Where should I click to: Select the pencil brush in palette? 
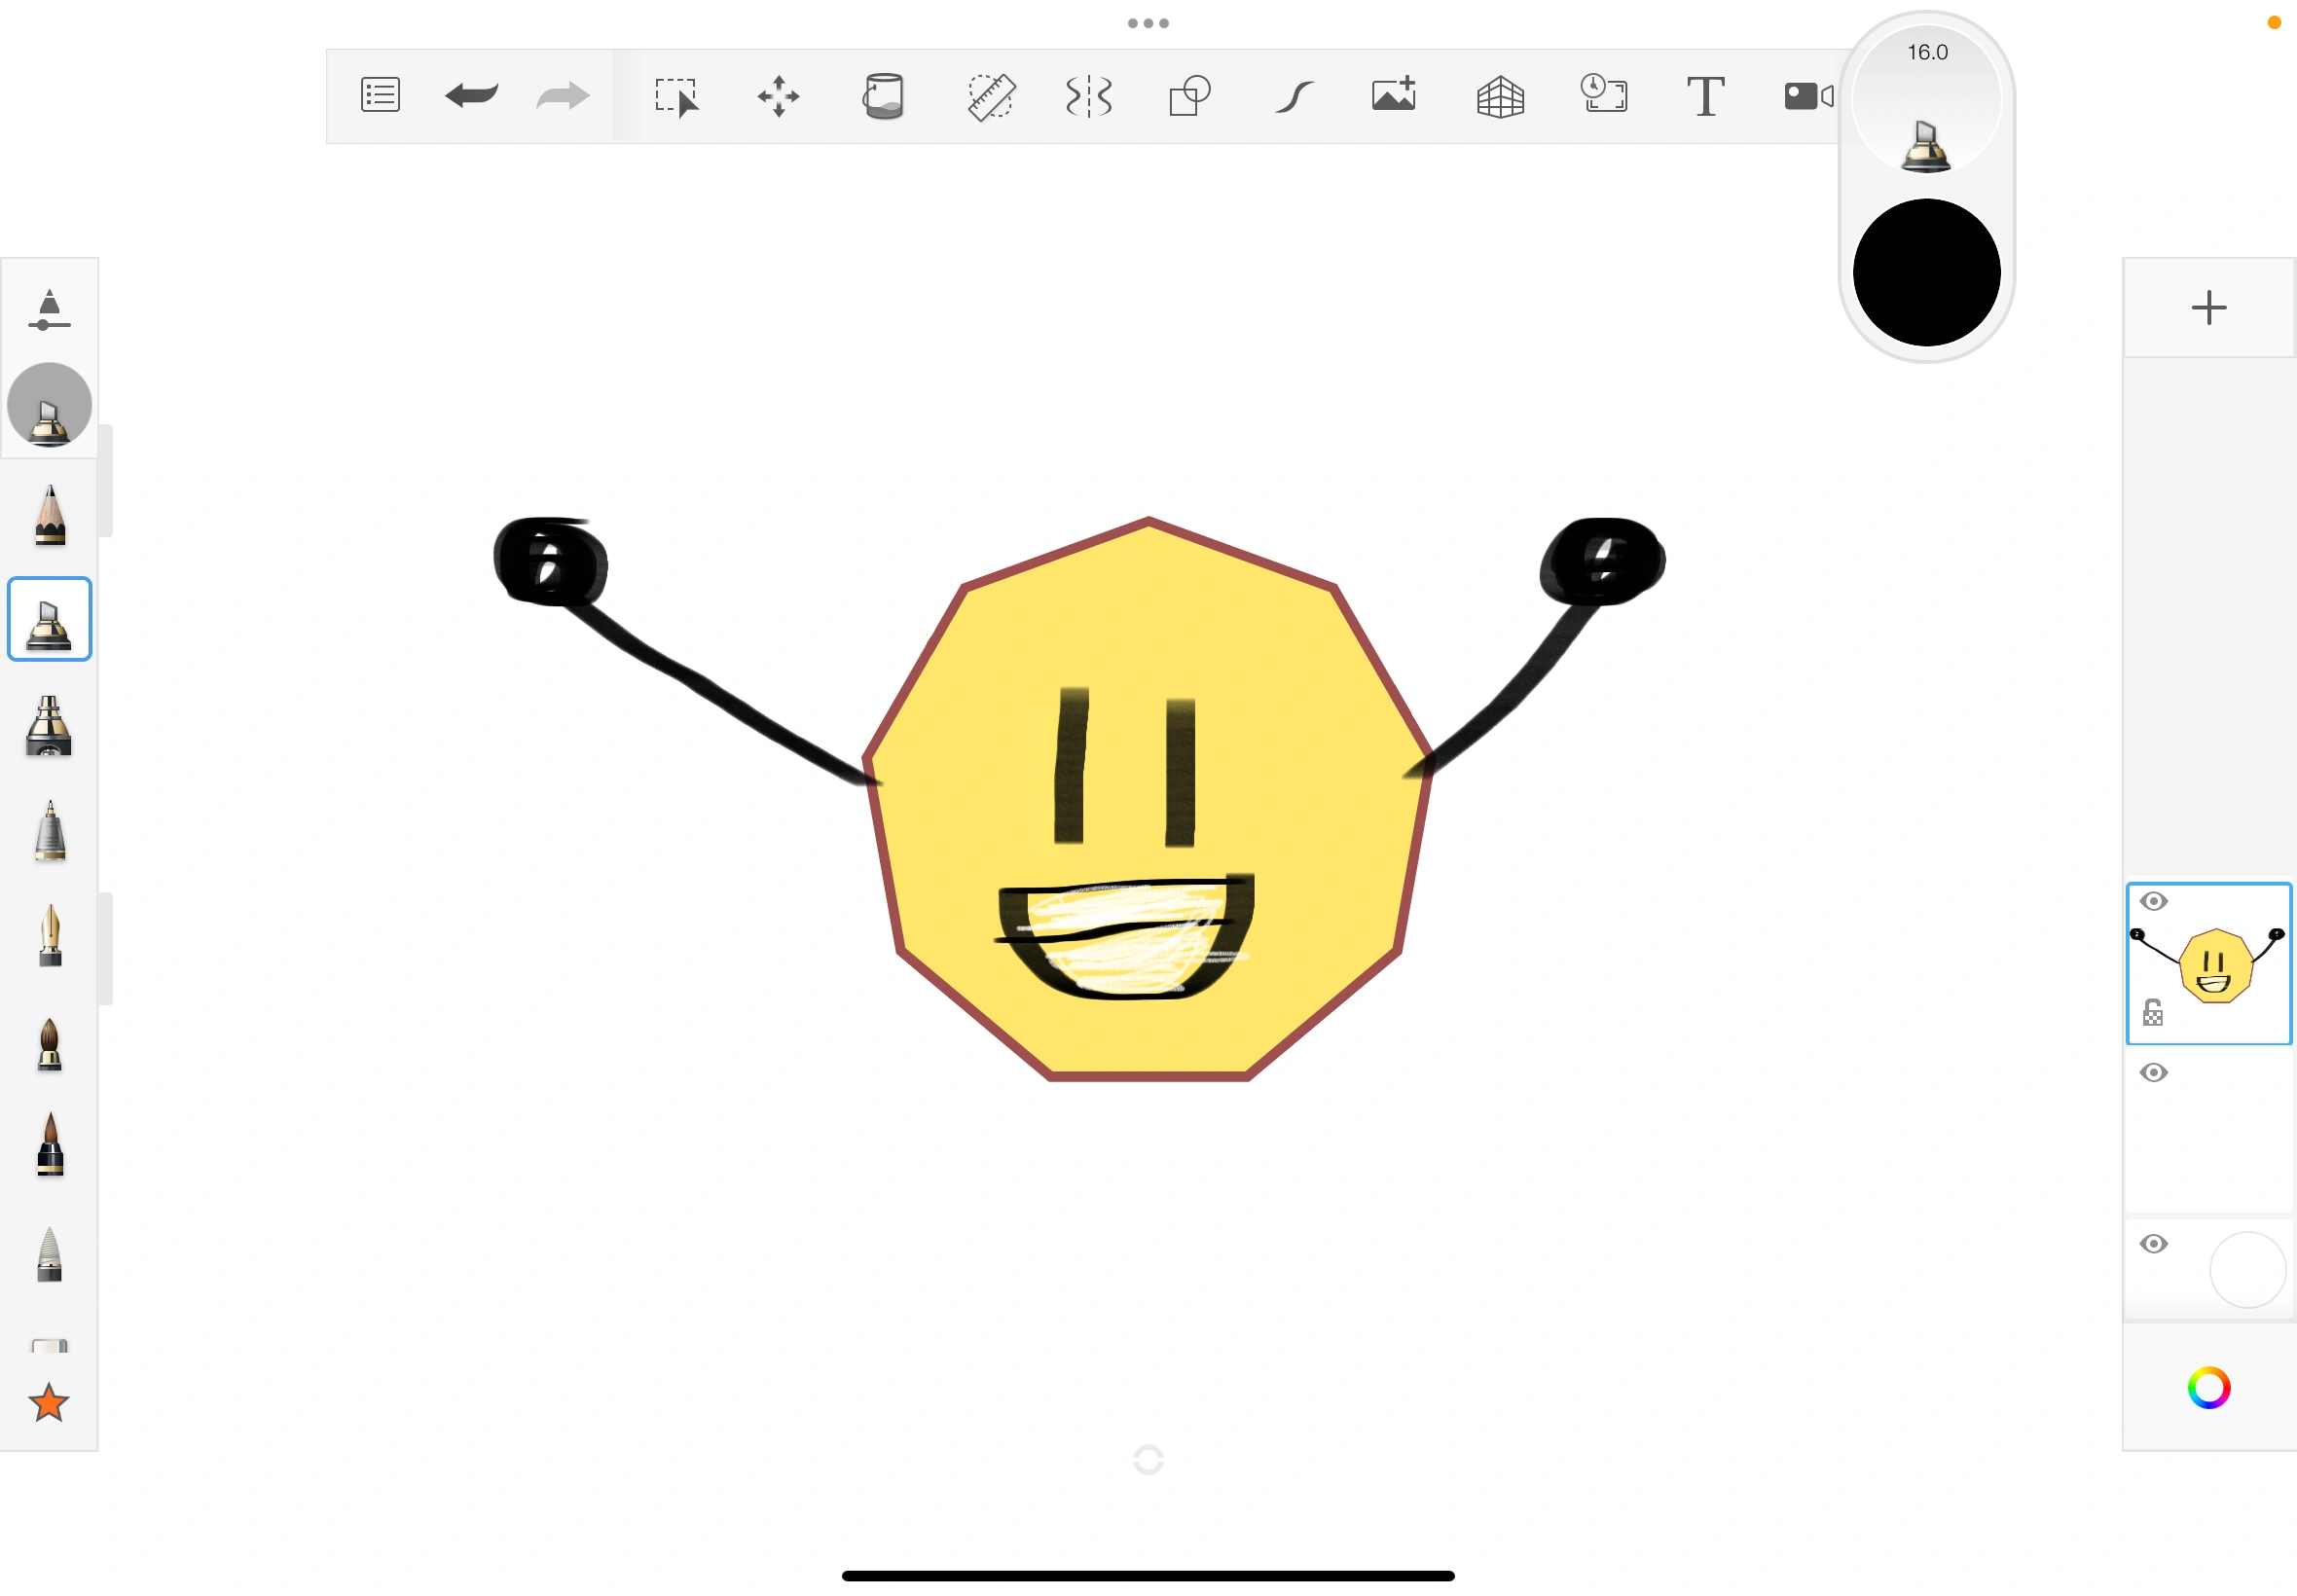[49, 515]
